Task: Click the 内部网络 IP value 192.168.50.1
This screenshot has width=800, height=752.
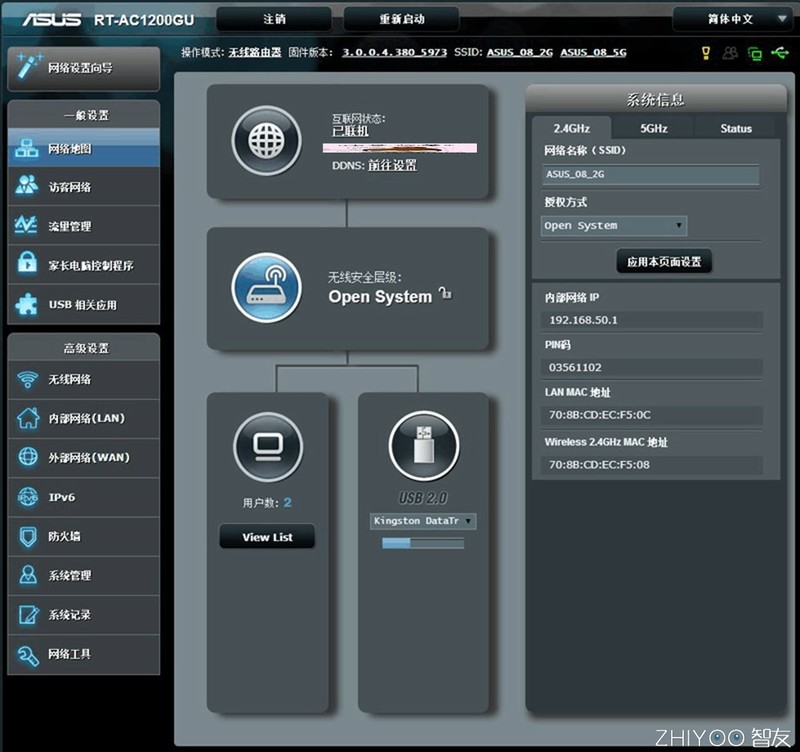Action: [652, 320]
